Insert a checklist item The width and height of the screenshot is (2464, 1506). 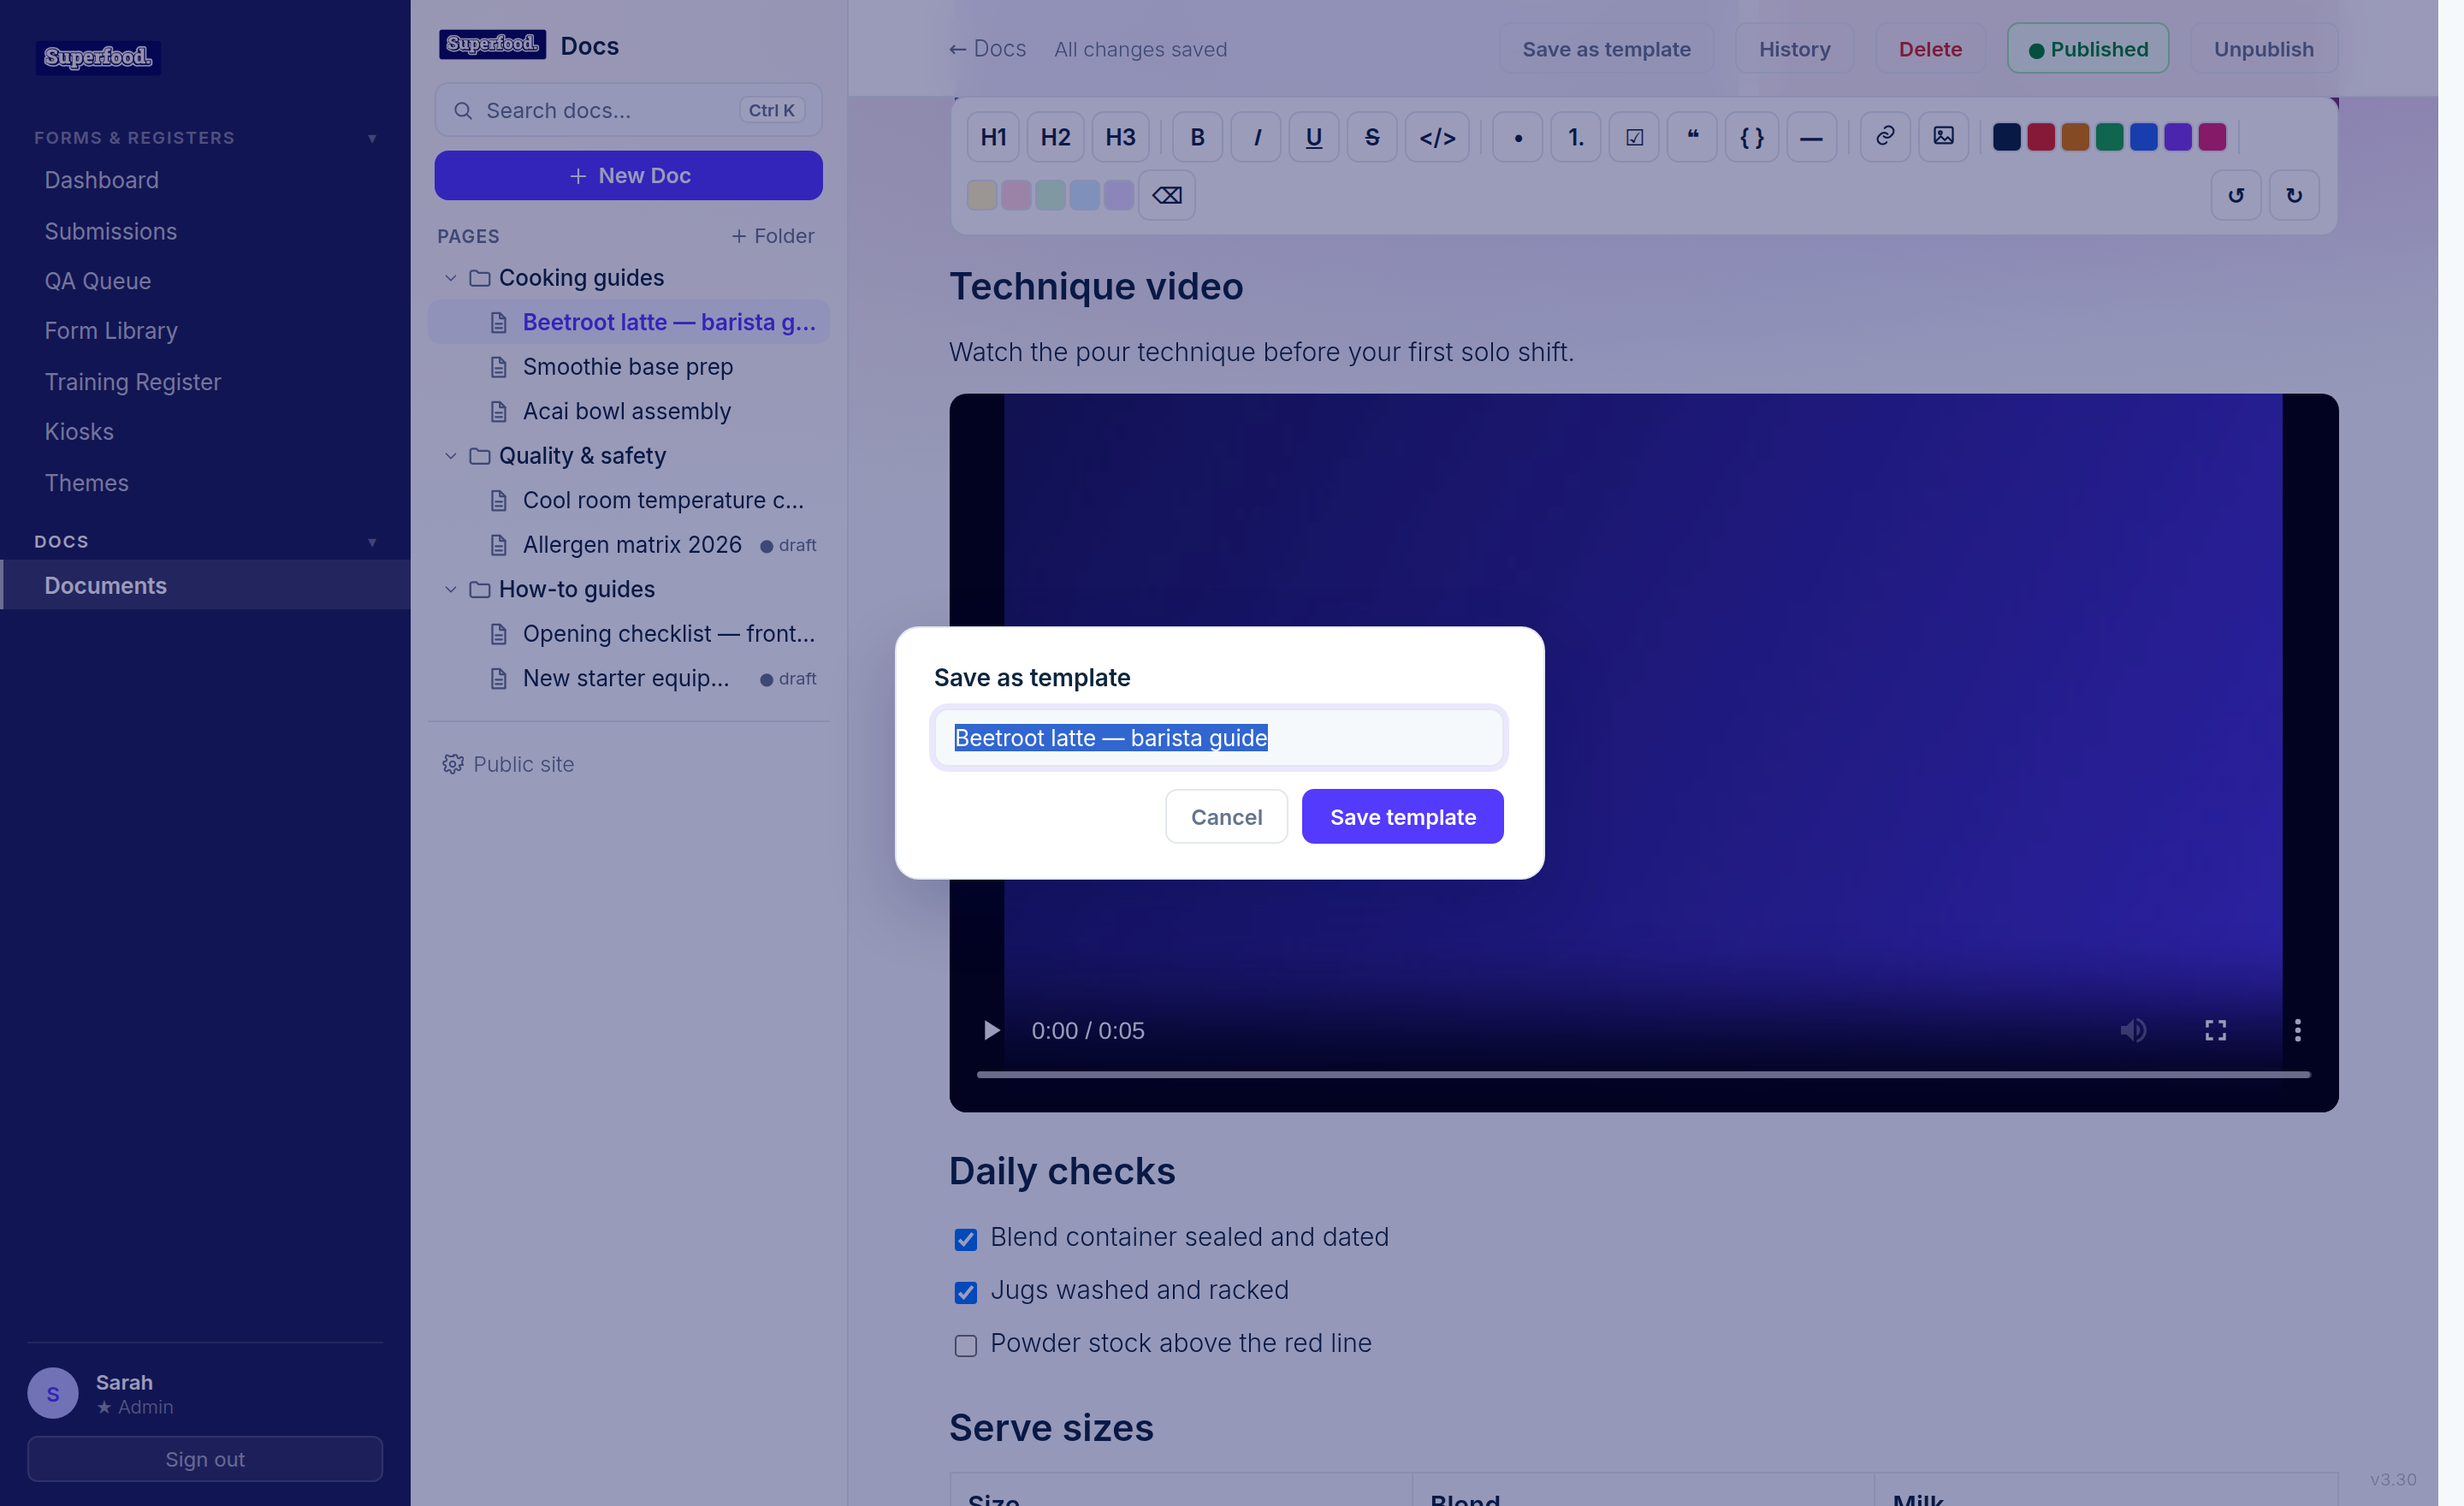pyautogui.click(x=1634, y=137)
